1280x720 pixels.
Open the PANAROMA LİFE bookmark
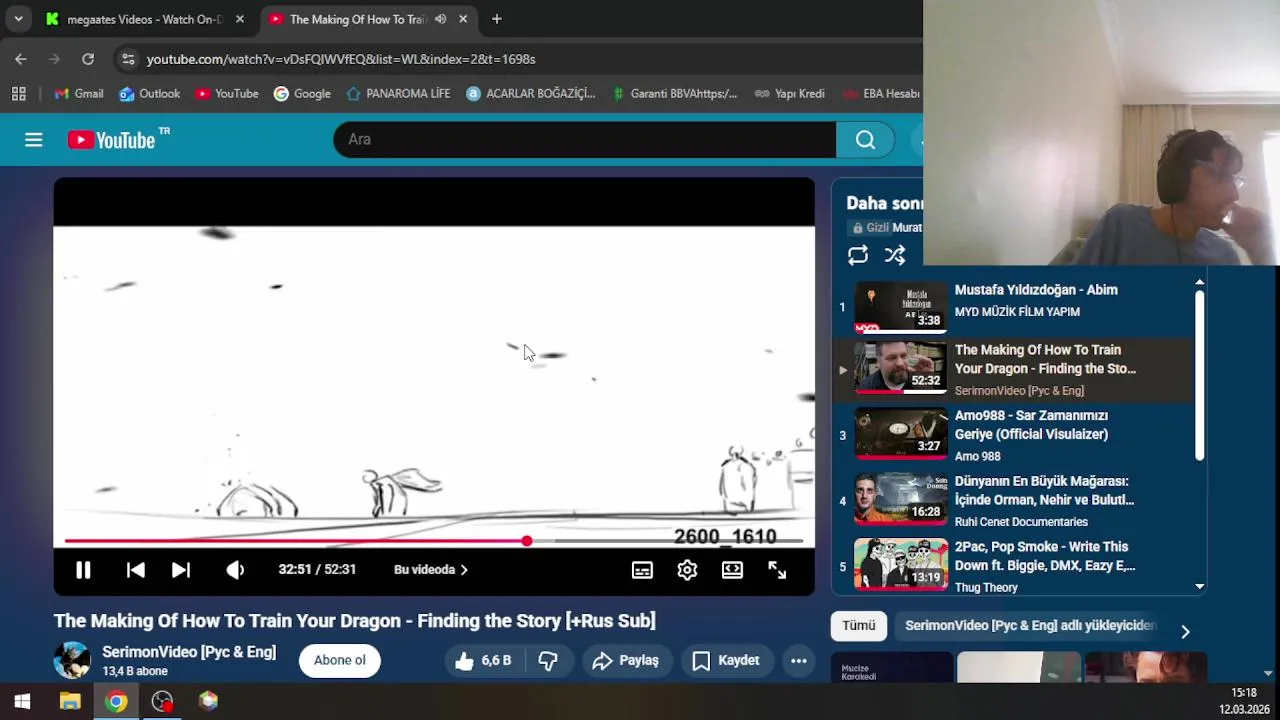tap(398, 94)
